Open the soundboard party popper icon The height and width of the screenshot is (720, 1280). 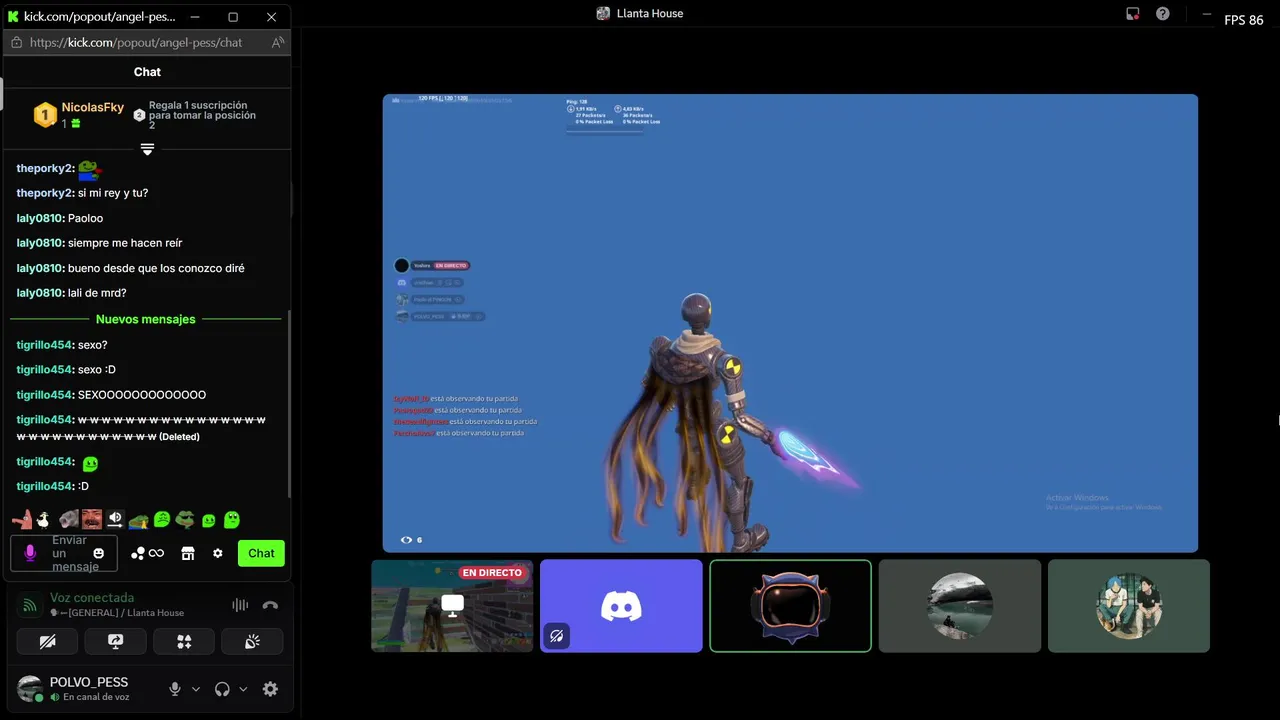pos(252,642)
